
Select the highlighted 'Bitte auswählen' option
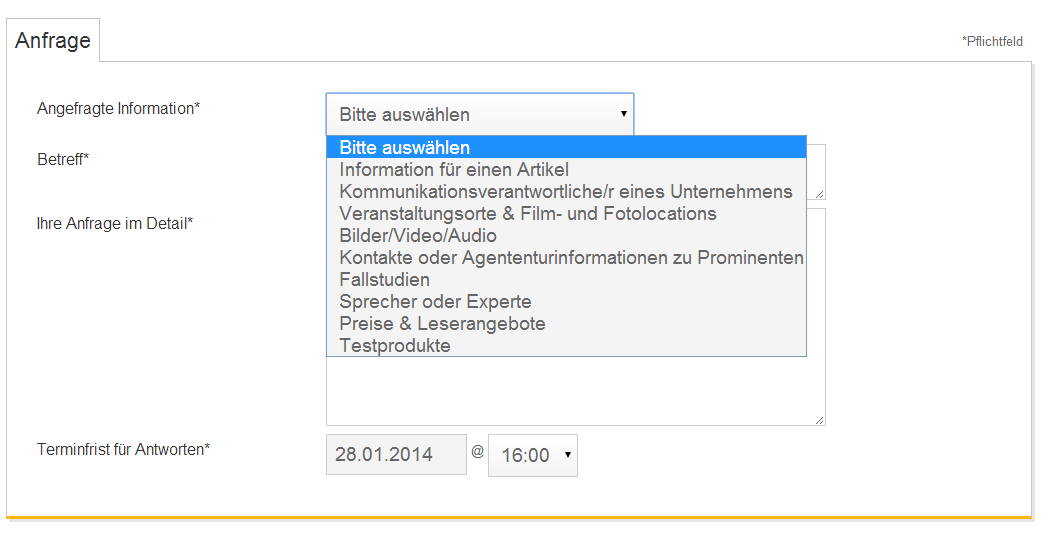(x=566, y=147)
